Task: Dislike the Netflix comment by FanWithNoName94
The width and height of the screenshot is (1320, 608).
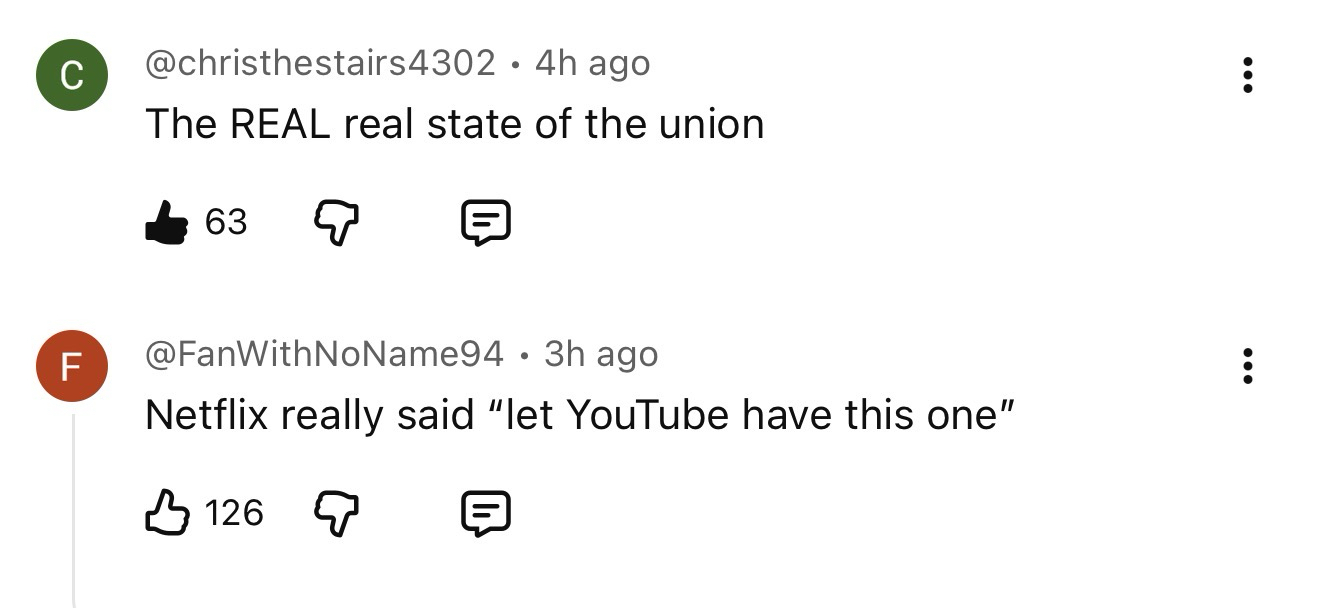Action: click(x=336, y=513)
